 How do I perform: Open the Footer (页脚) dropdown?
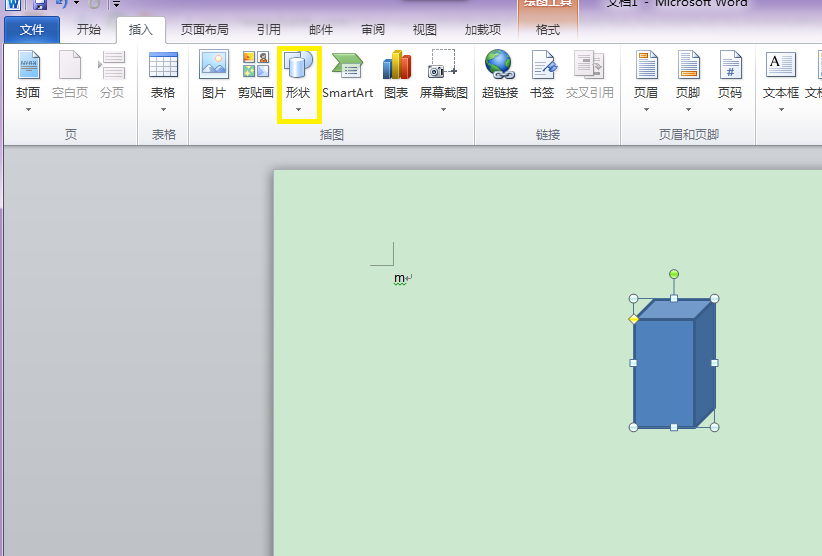coord(688,82)
